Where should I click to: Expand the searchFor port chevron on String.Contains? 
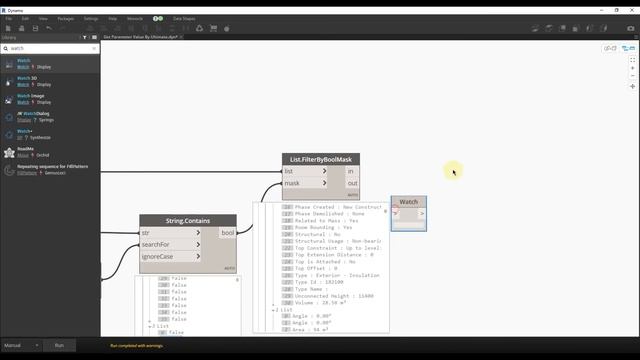coord(198,244)
